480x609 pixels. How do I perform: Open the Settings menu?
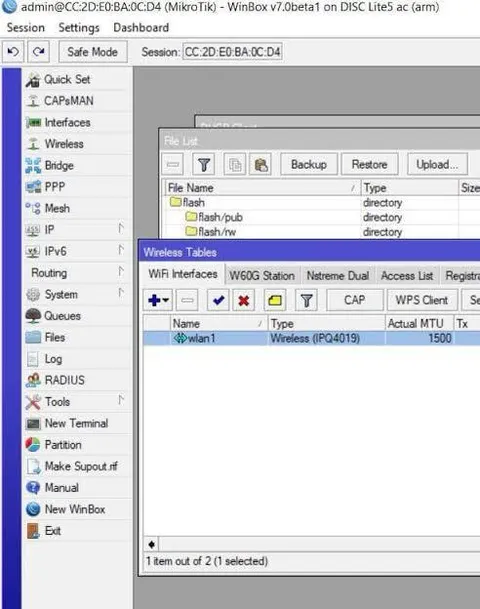click(x=79, y=28)
